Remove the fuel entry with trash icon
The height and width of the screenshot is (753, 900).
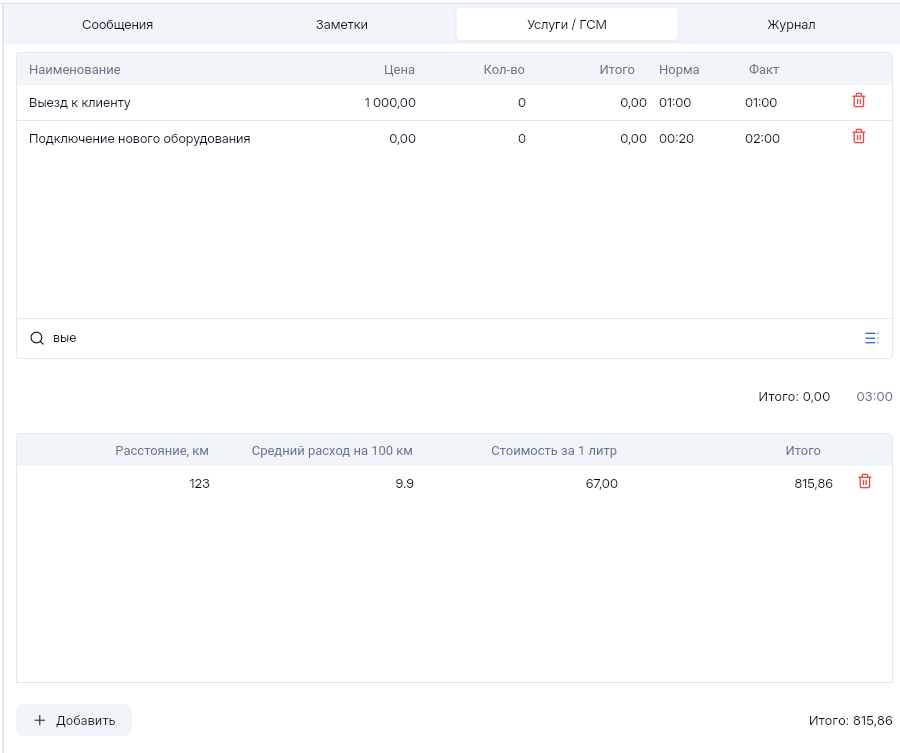[x=865, y=482]
